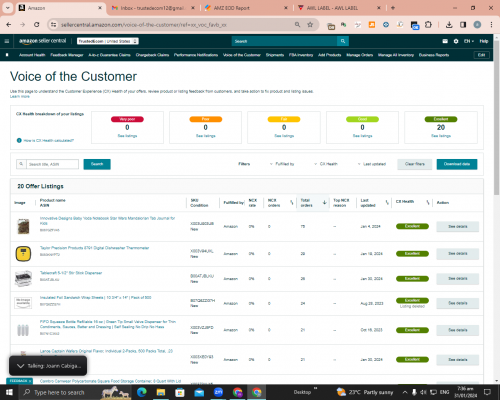Click the zoom magnifier icon in the address bar
Viewport: 500px width, 400px height.
pos(297,24)
